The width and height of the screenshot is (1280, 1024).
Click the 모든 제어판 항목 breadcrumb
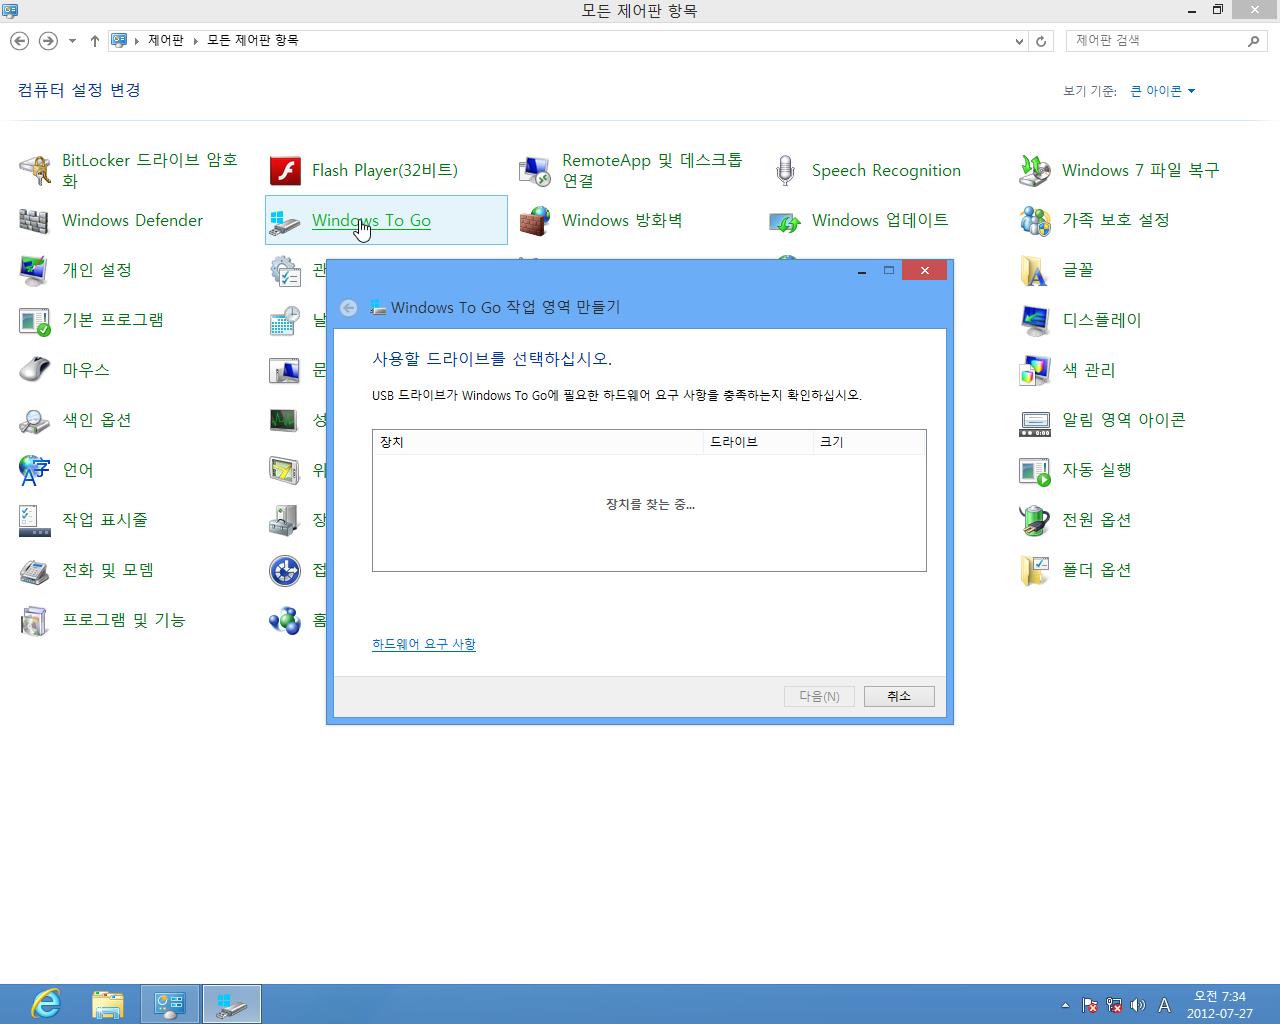pyautogui.click(x=253, y=40)
